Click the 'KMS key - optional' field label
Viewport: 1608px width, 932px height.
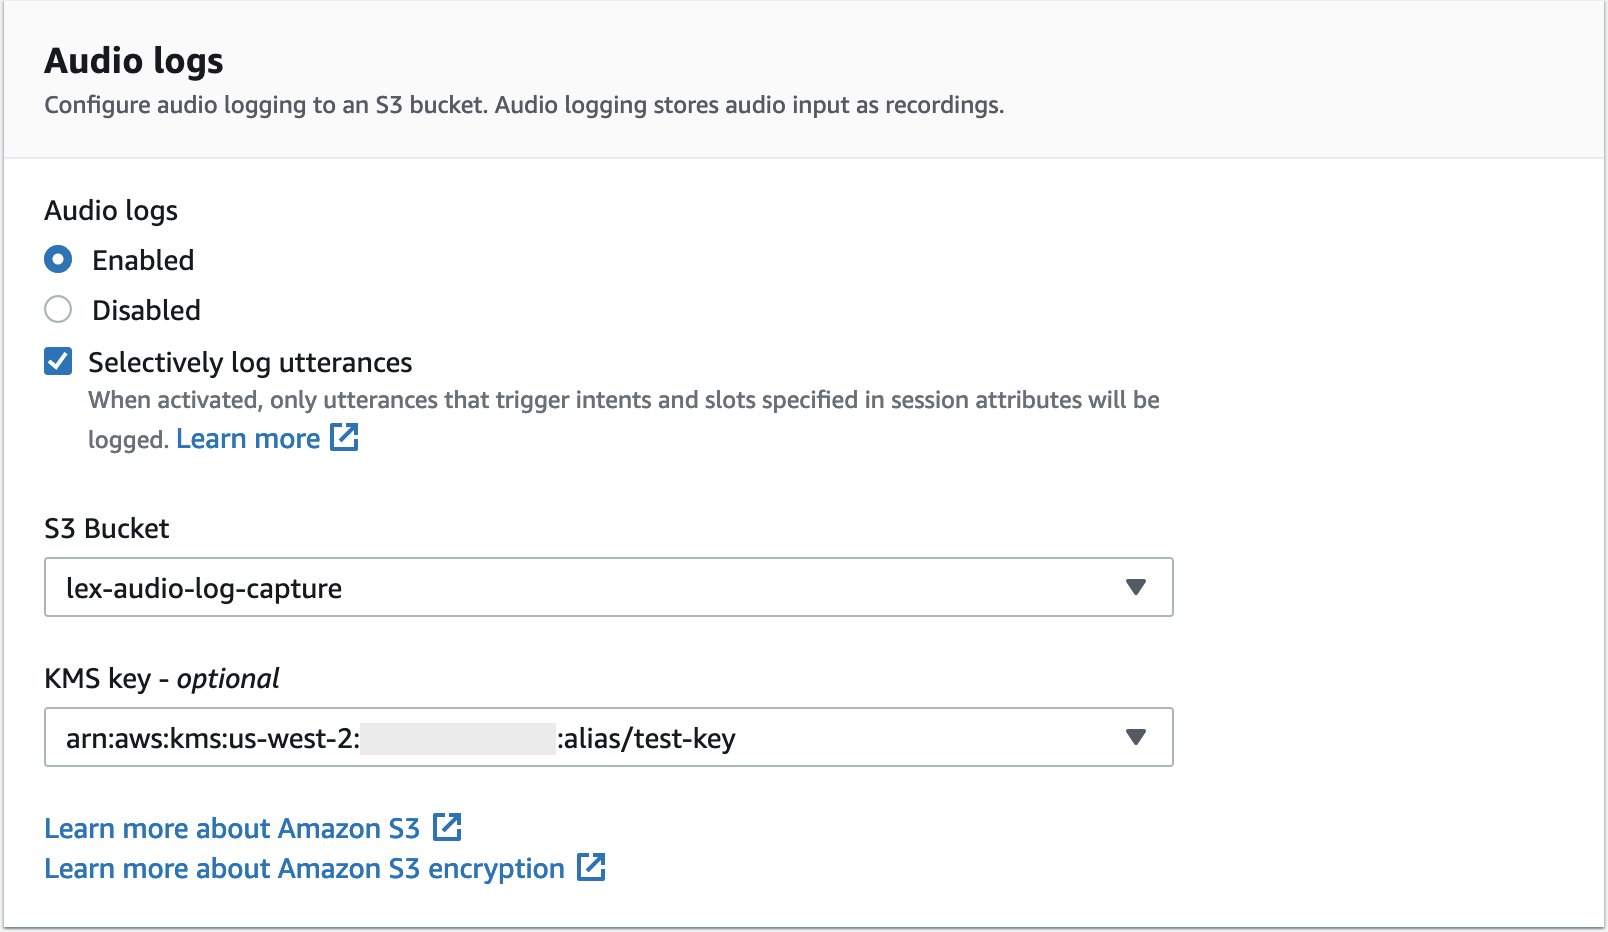(162, 678)
